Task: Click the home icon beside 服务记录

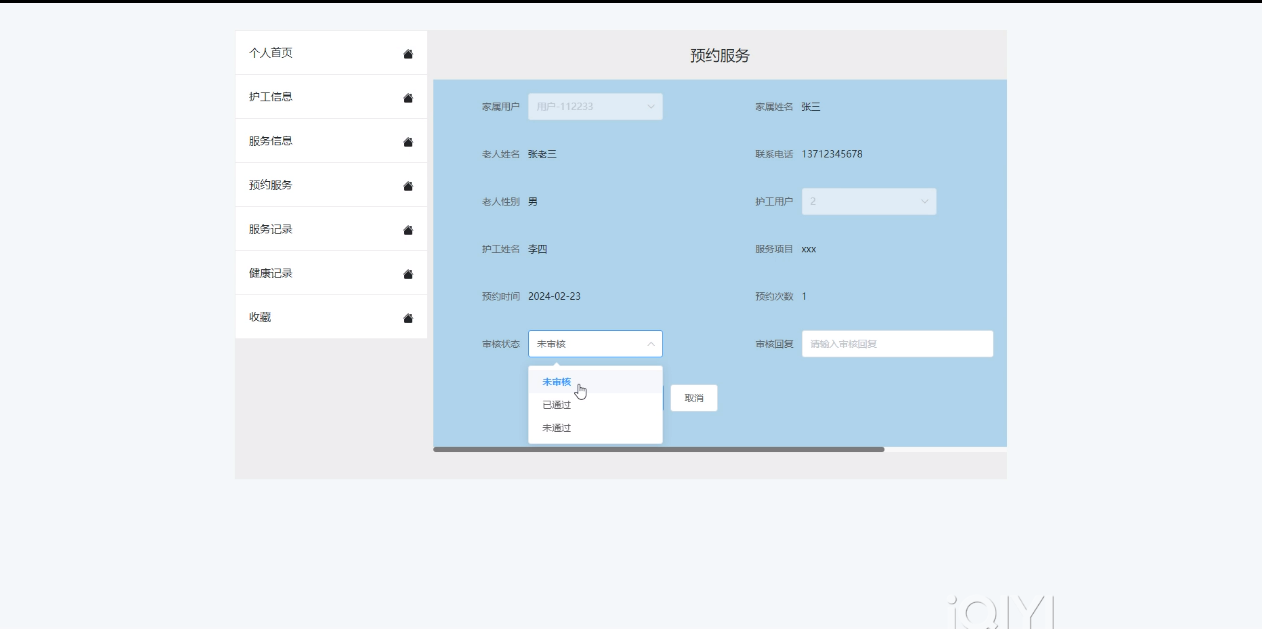Action: pyautogui.click(x=408, y=230)
